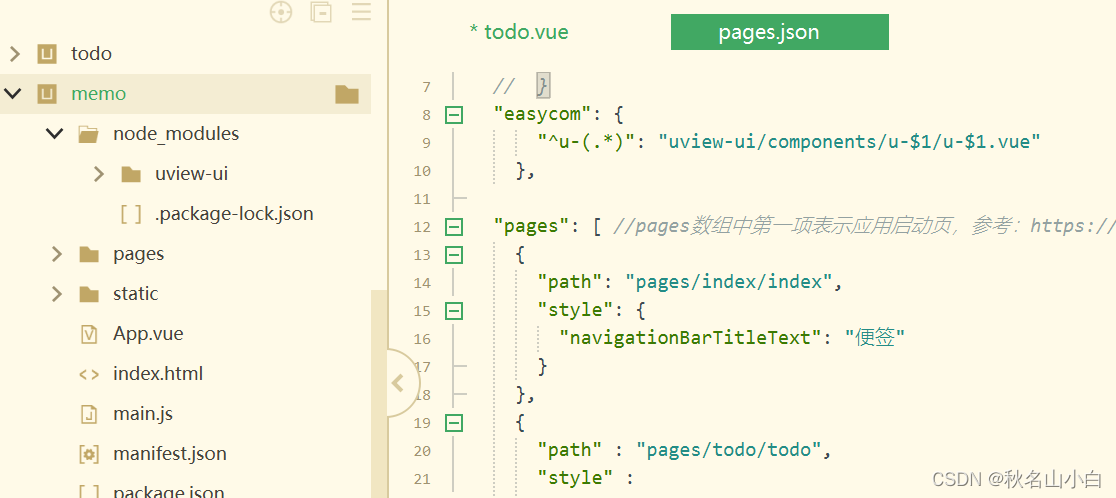
Task: Click the folder icon right of memo
Action: click(347, 94)
